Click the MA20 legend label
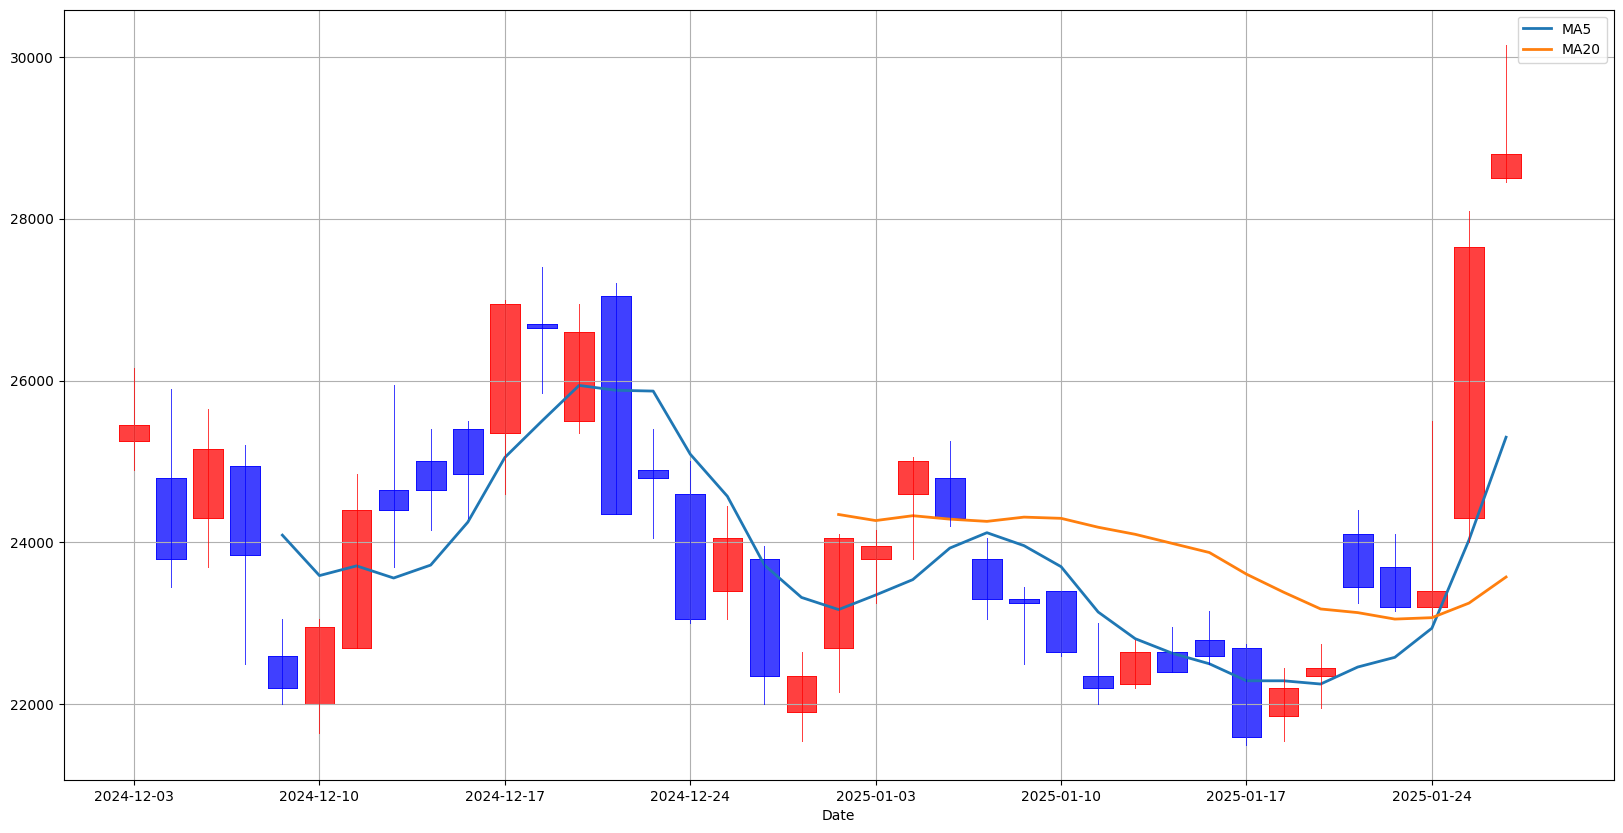This screenshot has height=833, width=1623. click(x=1580, y=50)
